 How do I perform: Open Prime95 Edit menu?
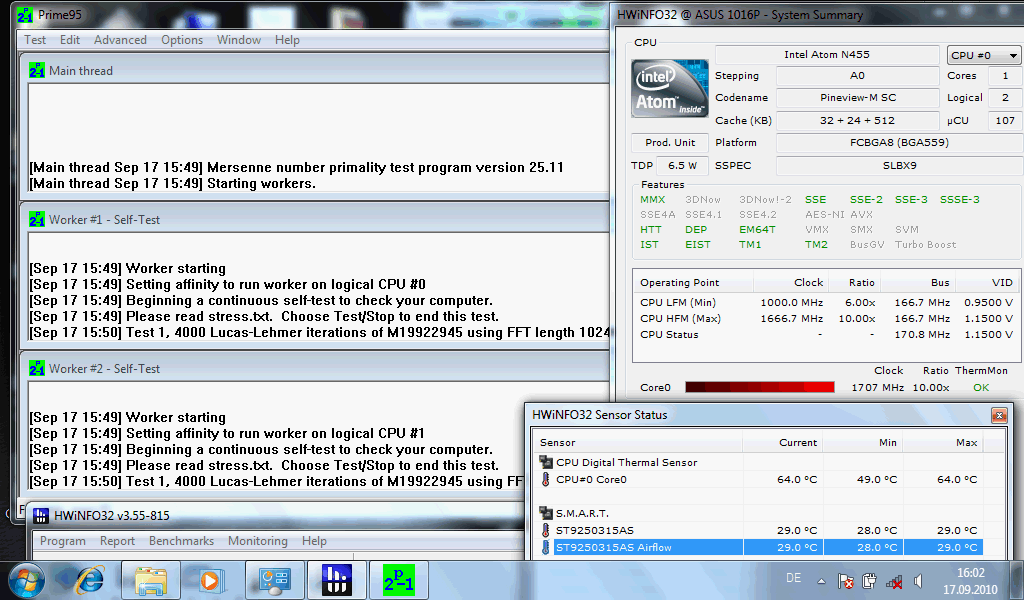[70, 40]
